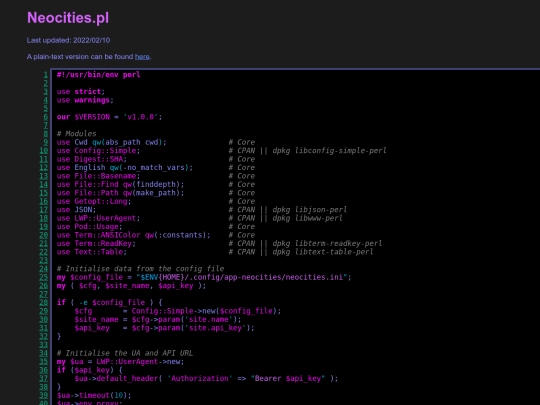Click the 'my $config_file' assignment line
Viewport: 540px width, 405px height.
click(x=204, y=277)
